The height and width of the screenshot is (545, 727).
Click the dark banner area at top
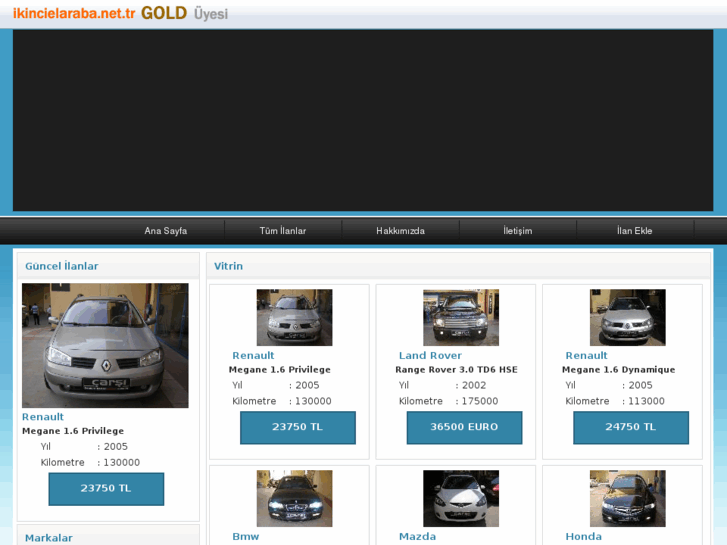click(363, 120)
